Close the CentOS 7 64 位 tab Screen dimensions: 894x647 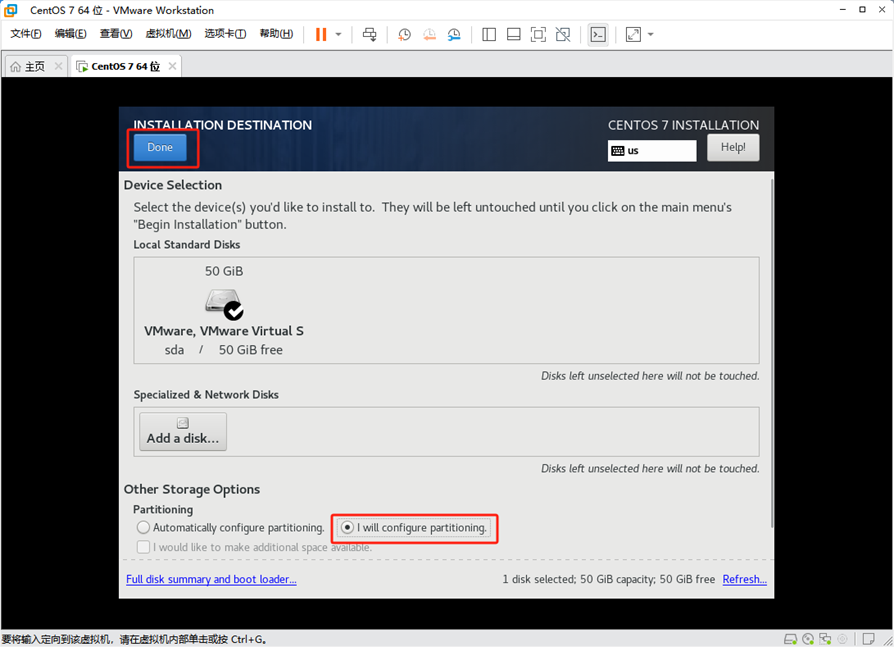tap(172, 66)
